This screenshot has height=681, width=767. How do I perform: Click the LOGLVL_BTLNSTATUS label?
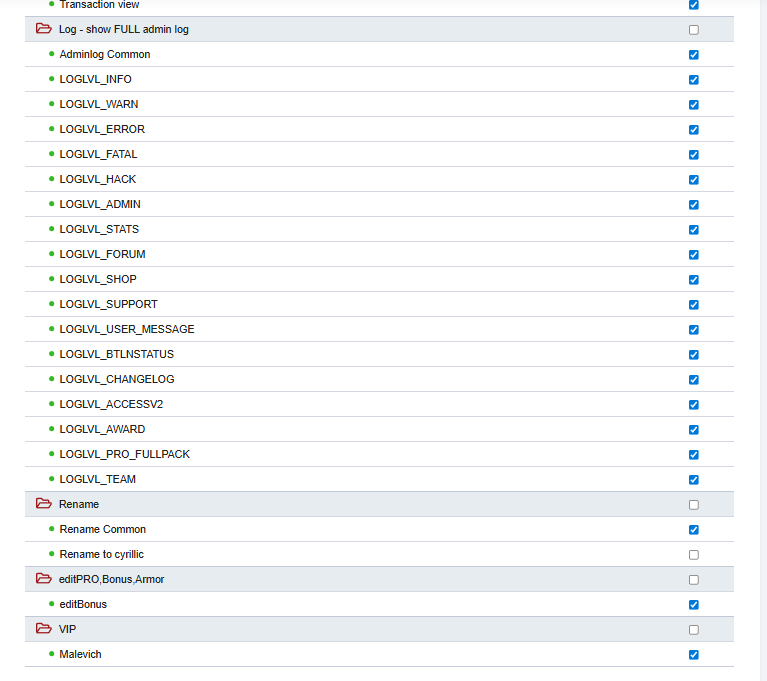click(x=116, y=354)
